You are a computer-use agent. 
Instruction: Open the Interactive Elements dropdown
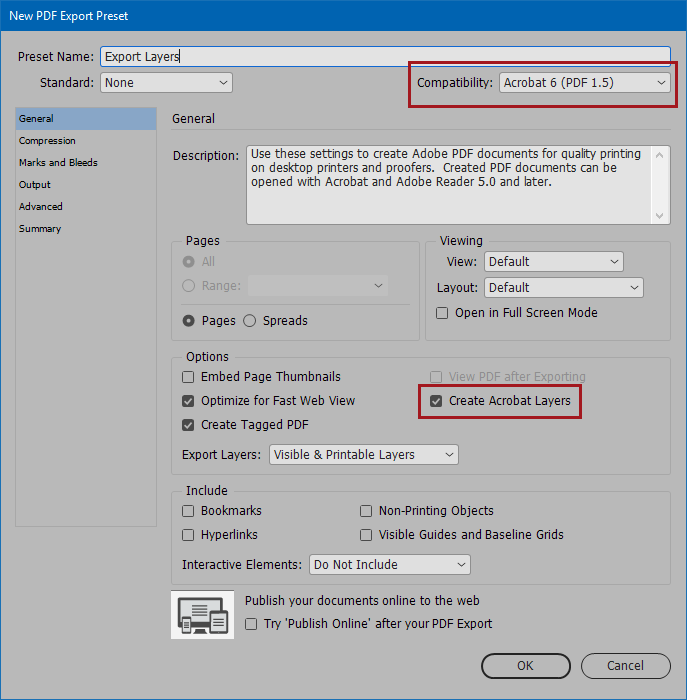(x=390, y=565)
